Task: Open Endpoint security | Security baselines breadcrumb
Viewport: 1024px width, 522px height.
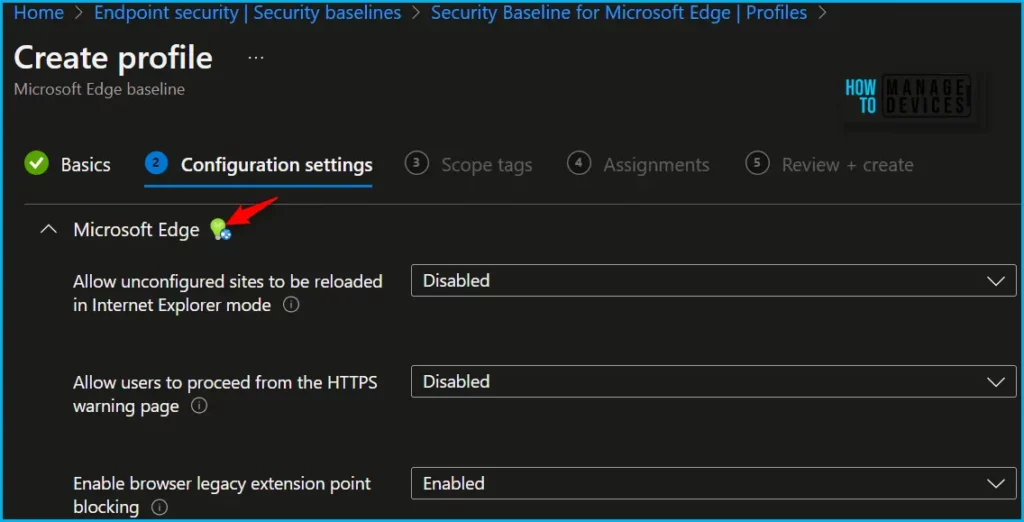Action: (248, 12)
